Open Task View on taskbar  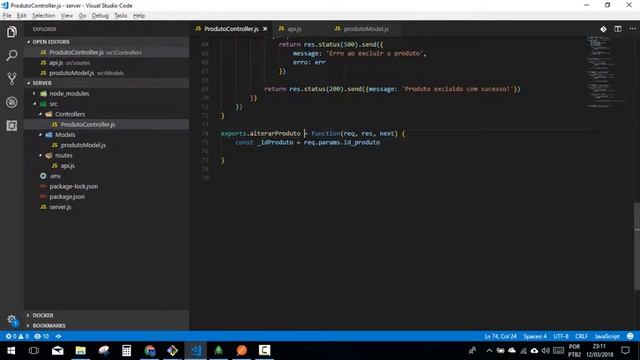34,351
